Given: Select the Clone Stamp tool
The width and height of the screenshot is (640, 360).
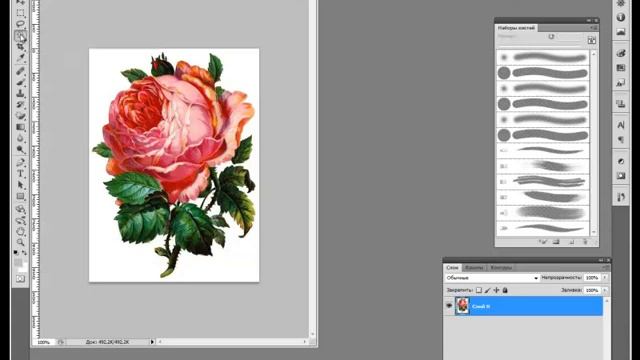Looking at the screenshot, I should pyautogui.click(x=20, y=93).
